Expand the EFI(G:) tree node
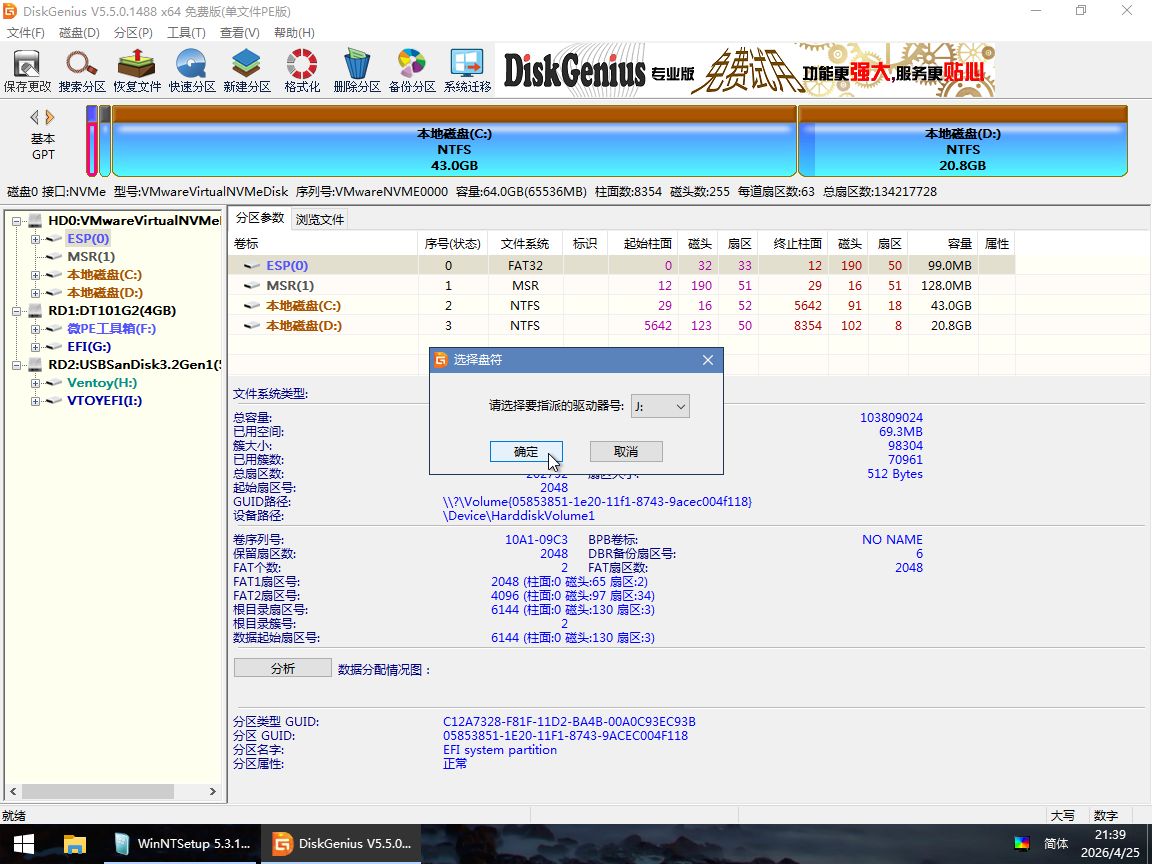 [x=35, y=347]
